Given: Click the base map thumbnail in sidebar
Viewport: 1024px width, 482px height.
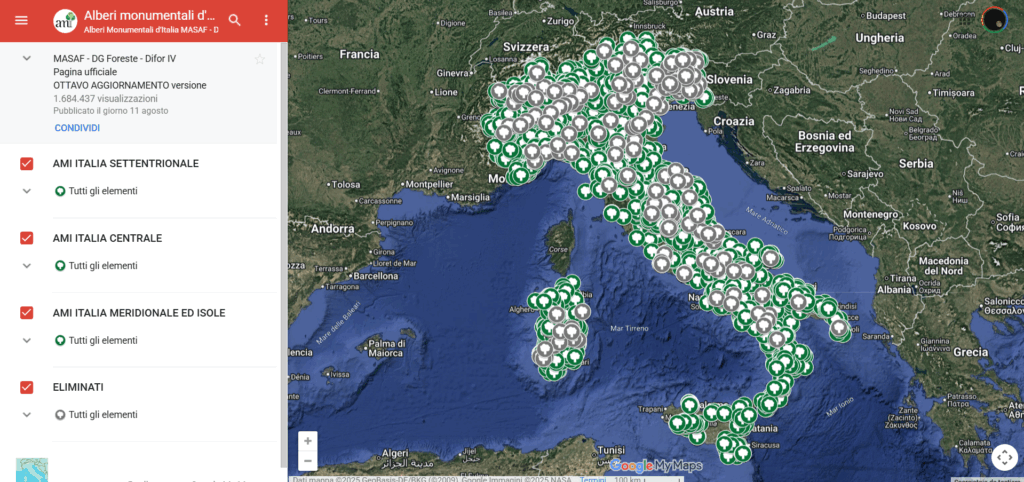Looking at the screenshot, I should click(x=32, y=470).
